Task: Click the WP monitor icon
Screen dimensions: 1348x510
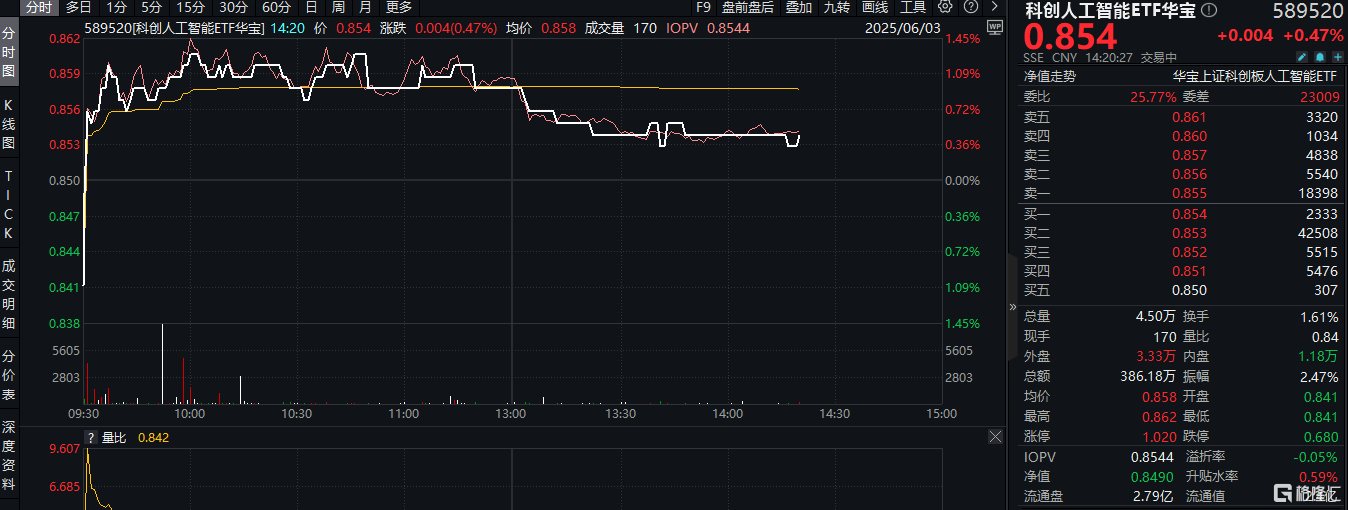Action: [994, 28]
